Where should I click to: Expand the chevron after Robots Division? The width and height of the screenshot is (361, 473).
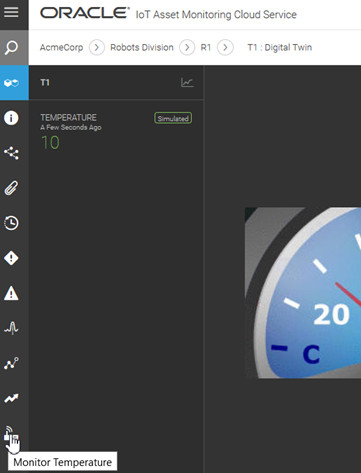[x=187, y=47]
